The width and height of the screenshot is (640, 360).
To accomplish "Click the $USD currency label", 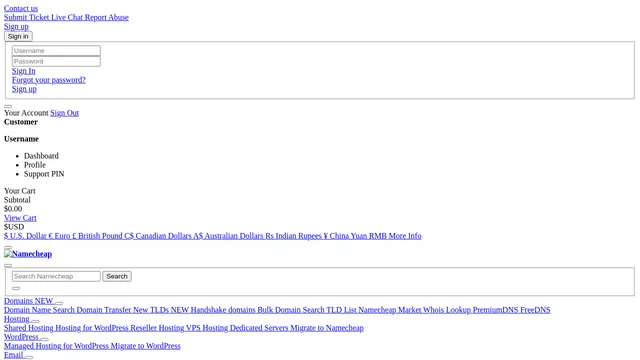I will point(14,227).
